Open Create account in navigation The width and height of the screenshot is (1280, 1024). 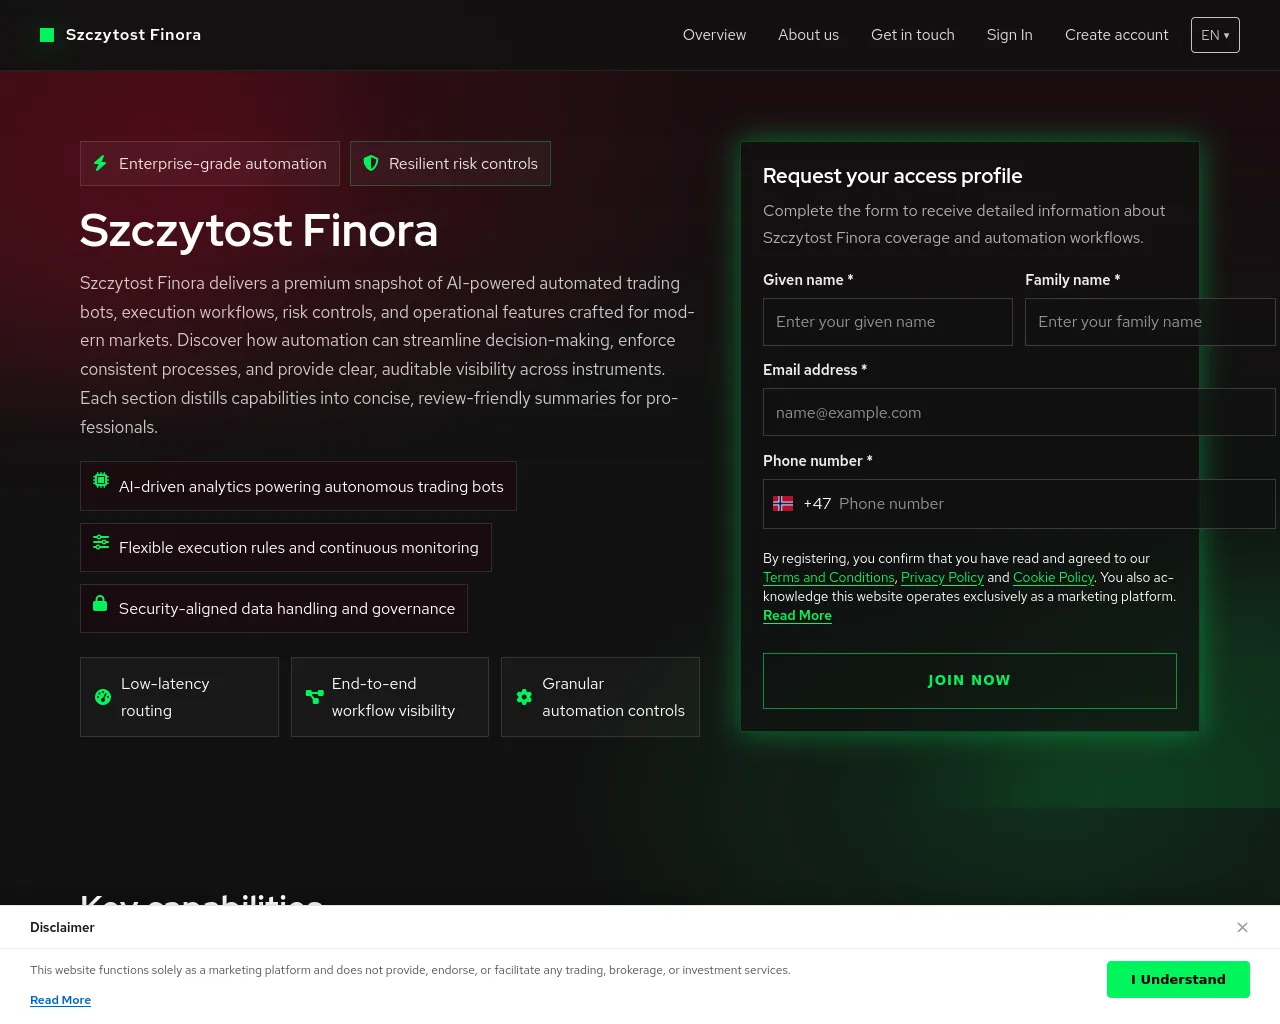coord(1116,35)
